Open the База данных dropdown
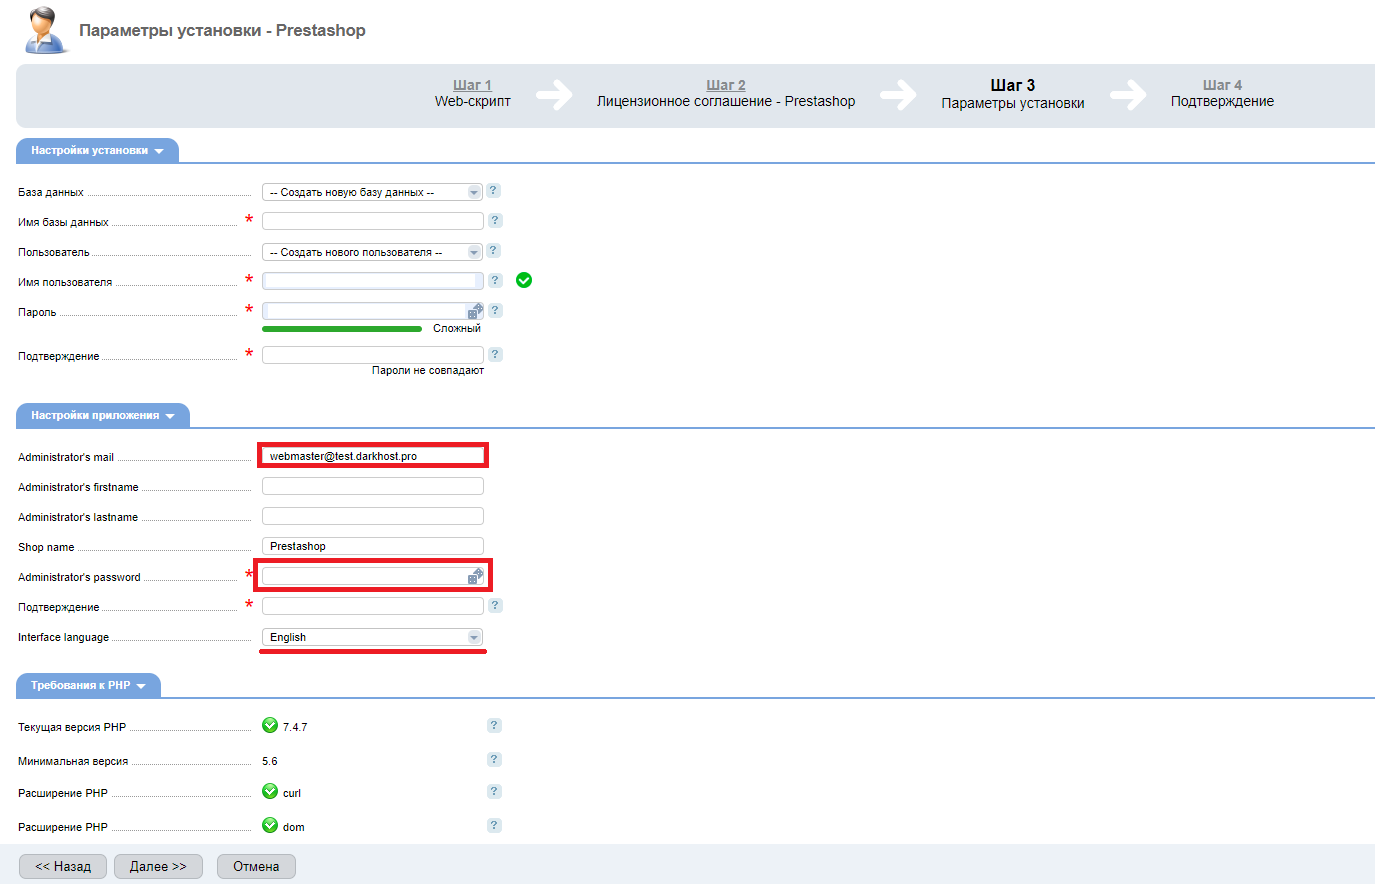Screen dimensions: 1375x884 coord(372,192)
